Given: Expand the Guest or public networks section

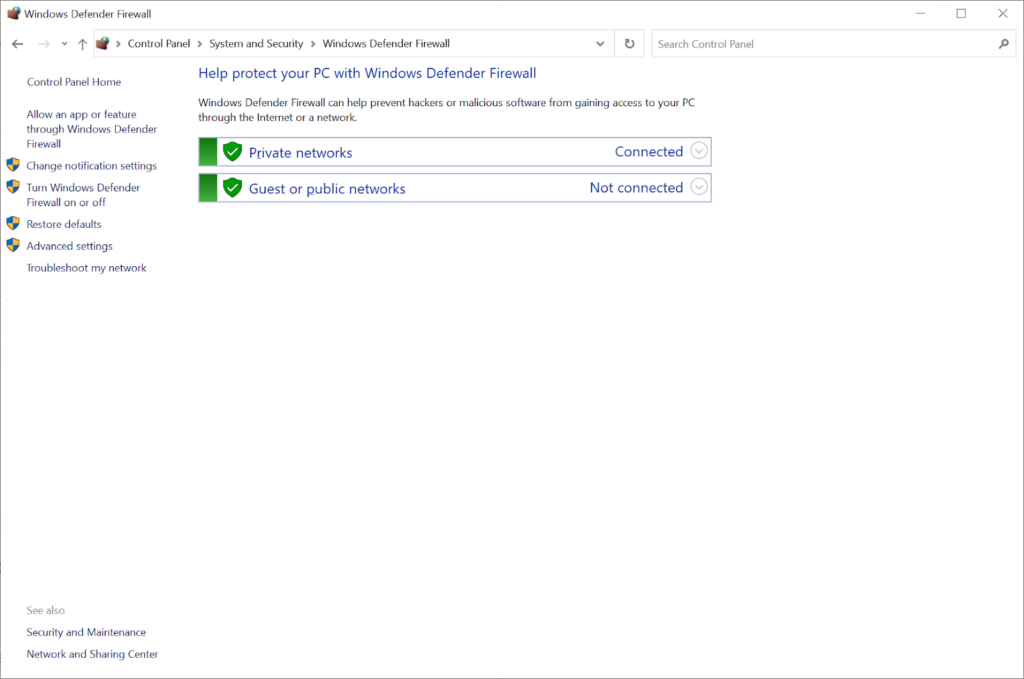Looking at the screenshot, I should click(698, 187).
